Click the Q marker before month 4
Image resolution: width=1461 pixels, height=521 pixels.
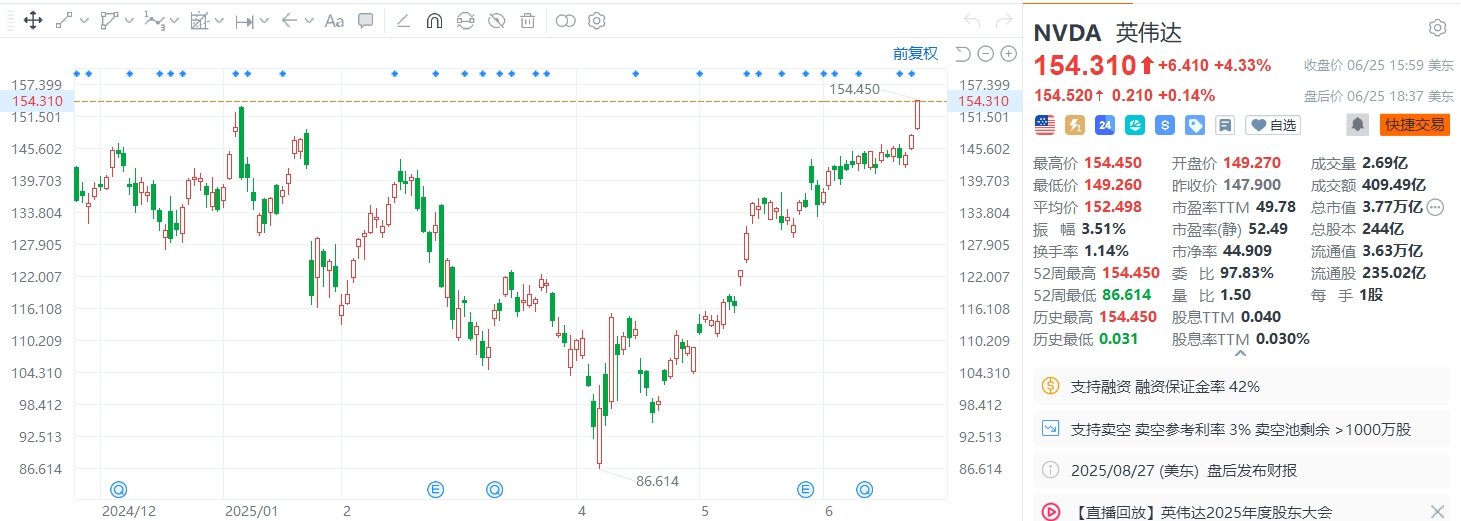coord(494,489)
